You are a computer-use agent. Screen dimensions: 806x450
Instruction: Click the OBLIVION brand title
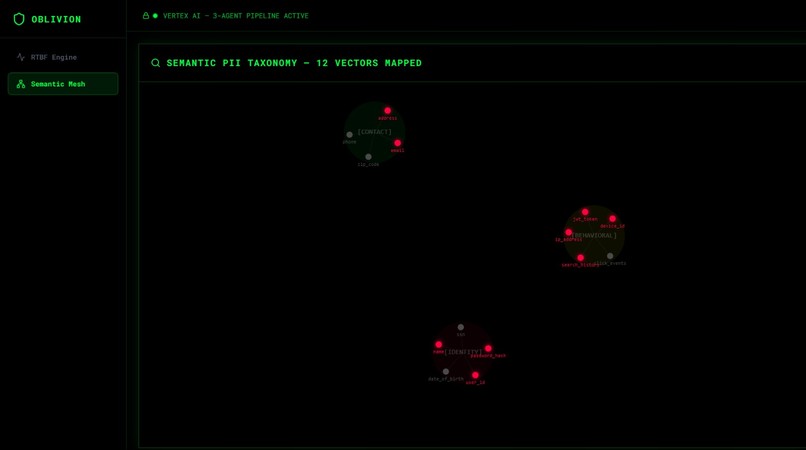click(56, 20)
